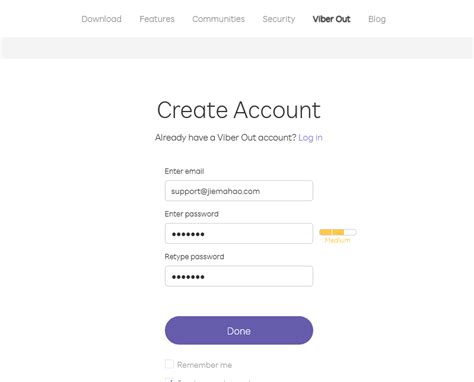474x382 pixels.
Task: Submit the form with Done button
Action: click(239, 330)
